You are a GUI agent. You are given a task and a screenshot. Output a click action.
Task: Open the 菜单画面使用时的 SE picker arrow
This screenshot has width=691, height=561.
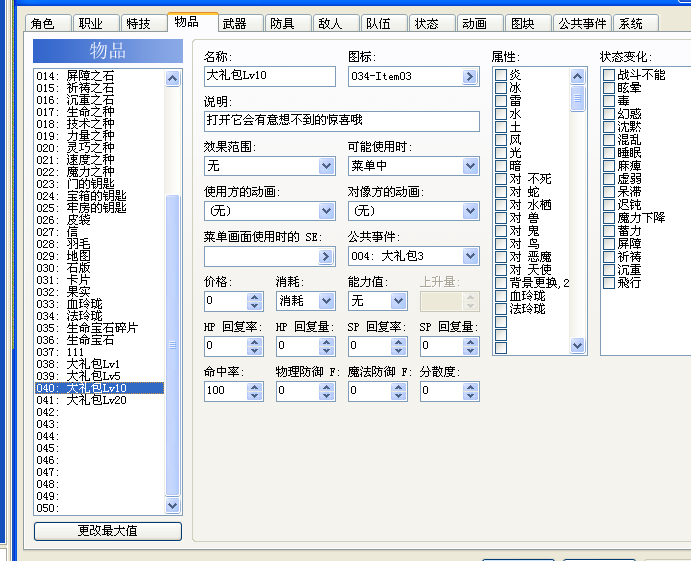[326, 256]
